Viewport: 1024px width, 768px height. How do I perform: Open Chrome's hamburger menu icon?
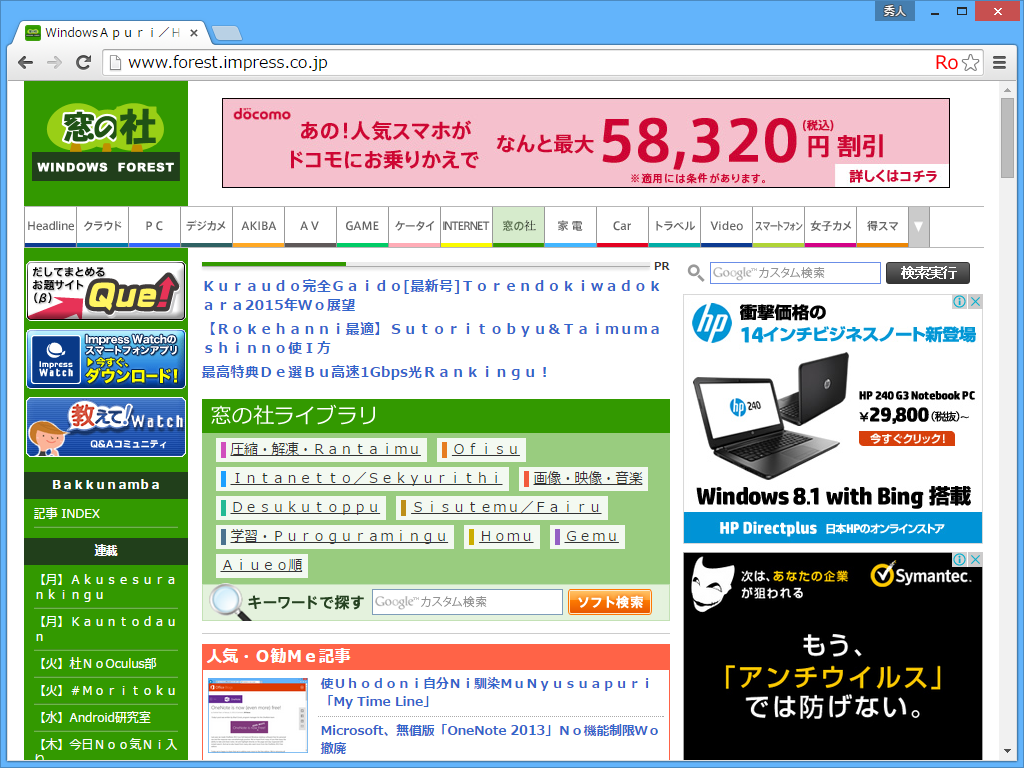(x=999, y=62)
